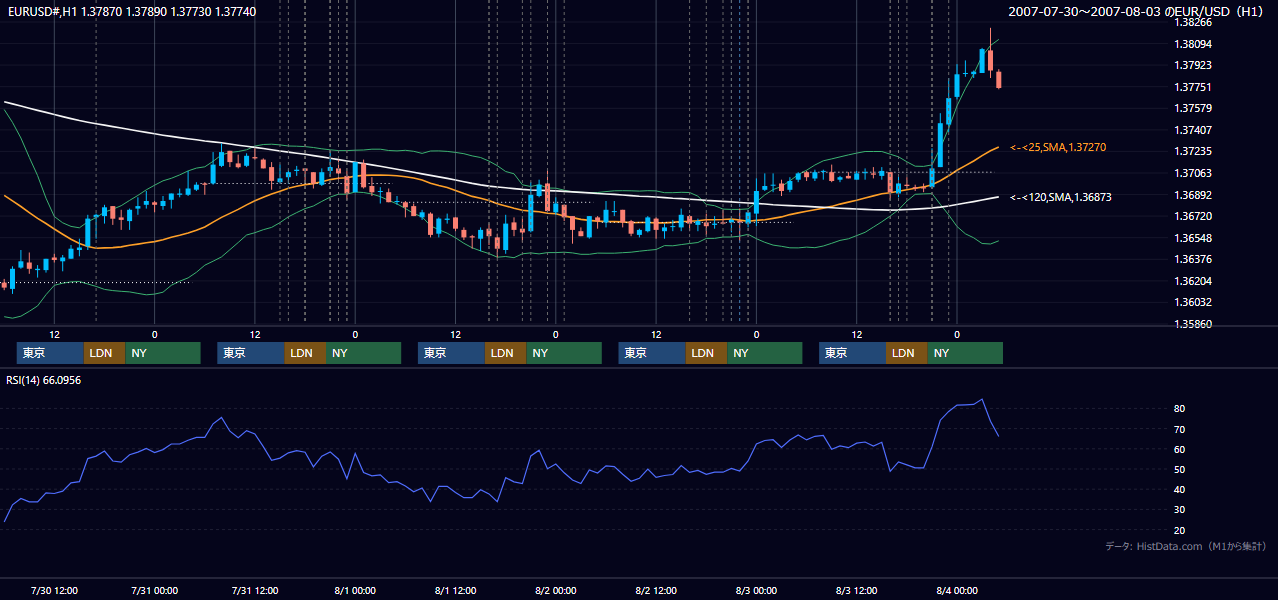The image size is (1278, 600).
Task: Click the 8/2 12:00 time label
Action: 656,590
